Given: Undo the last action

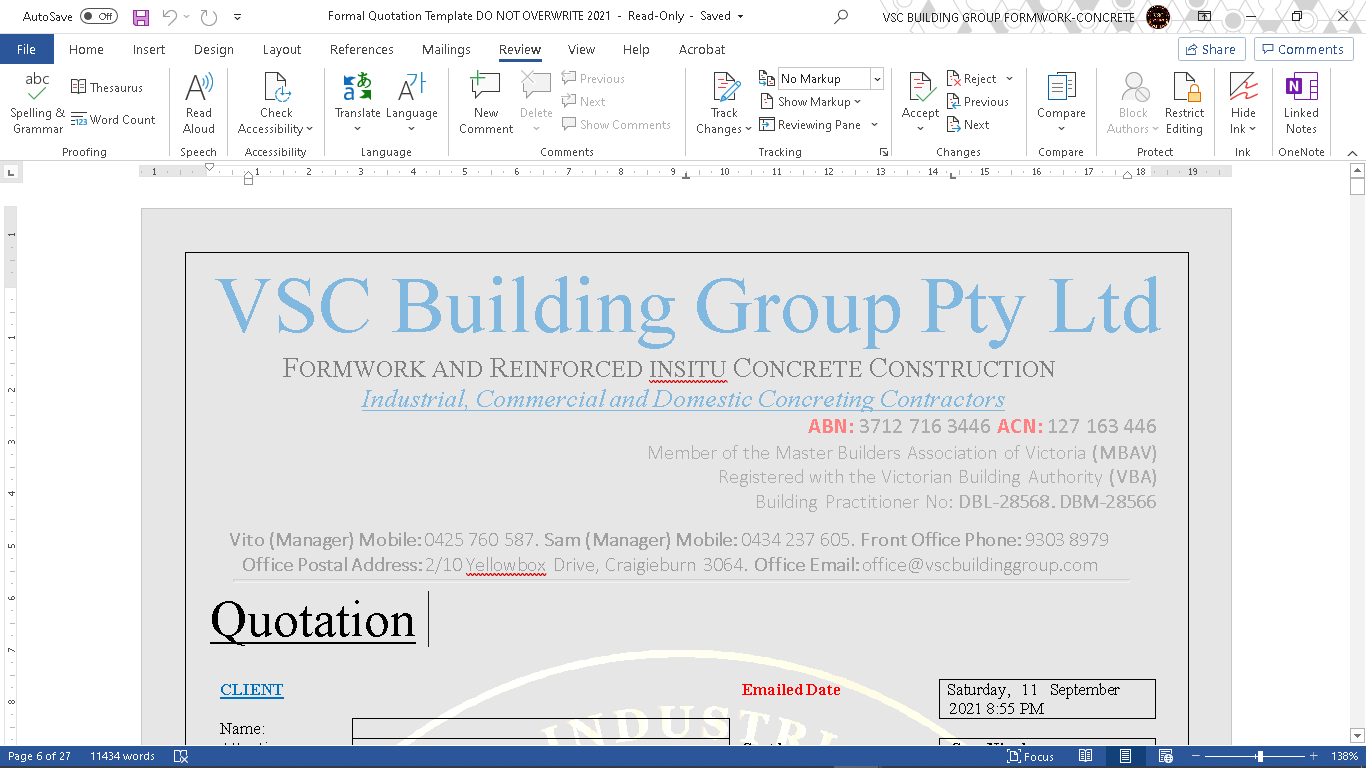Looking at the screenshot, I should click(x=169, y=17).
